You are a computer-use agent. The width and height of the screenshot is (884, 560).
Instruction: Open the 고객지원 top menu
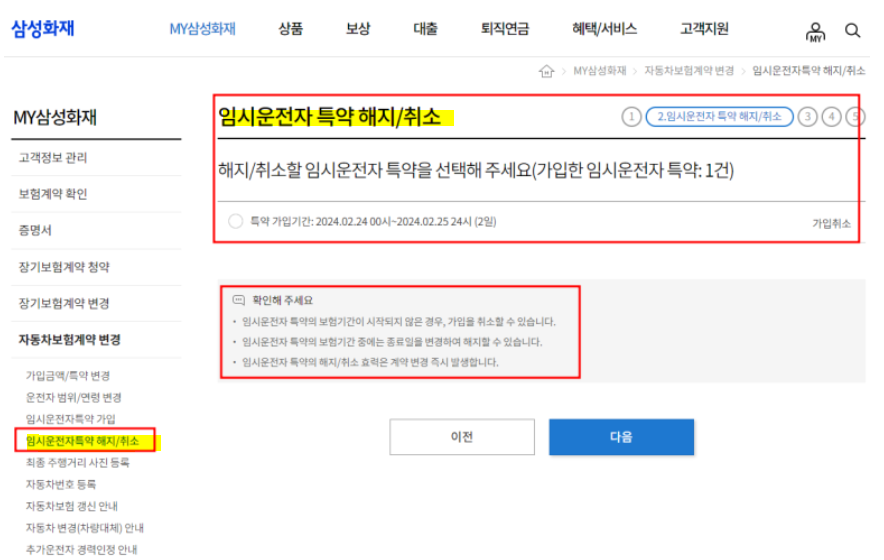coord(704,29)
